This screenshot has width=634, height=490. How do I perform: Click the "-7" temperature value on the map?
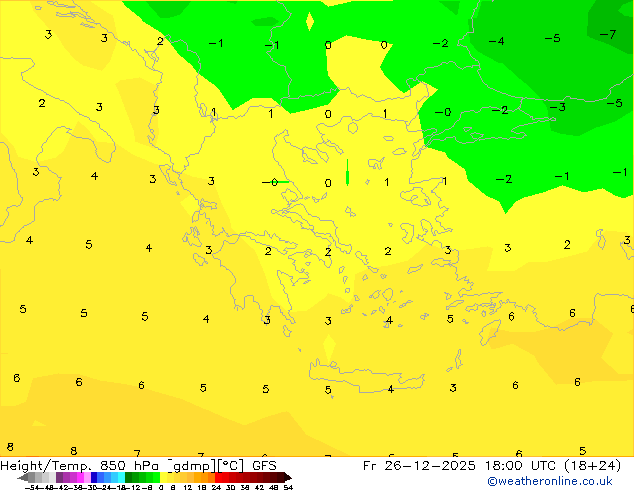click(x=608, y=35)
